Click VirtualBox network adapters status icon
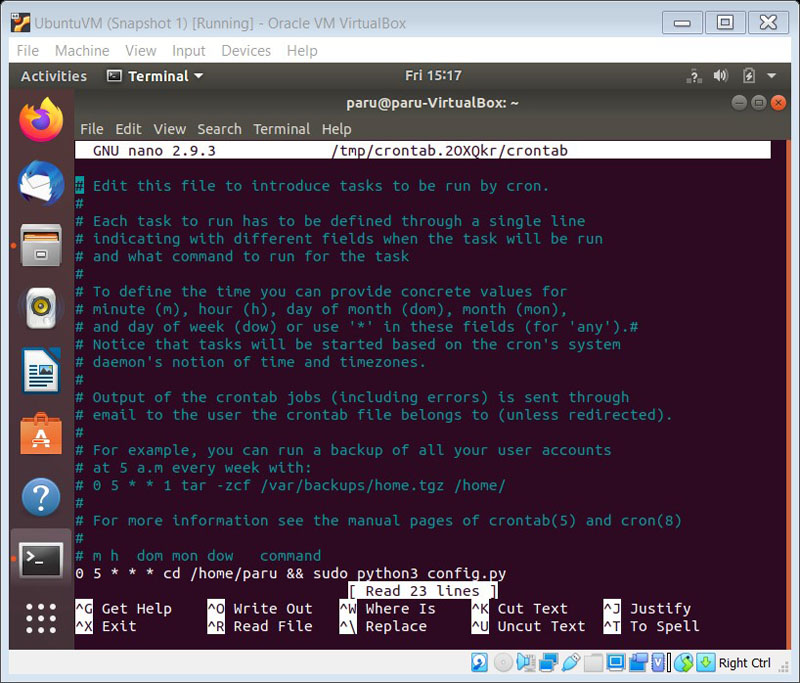 pyautogui.click(x=548, y=663)
